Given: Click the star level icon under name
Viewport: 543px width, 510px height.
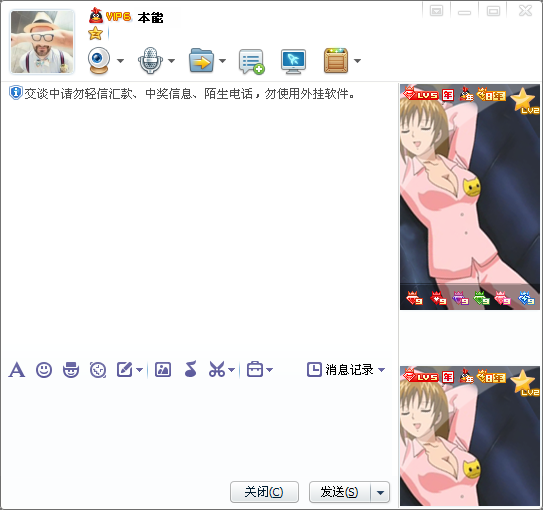Looking at the screenshot, I should [x=95, y=34].
